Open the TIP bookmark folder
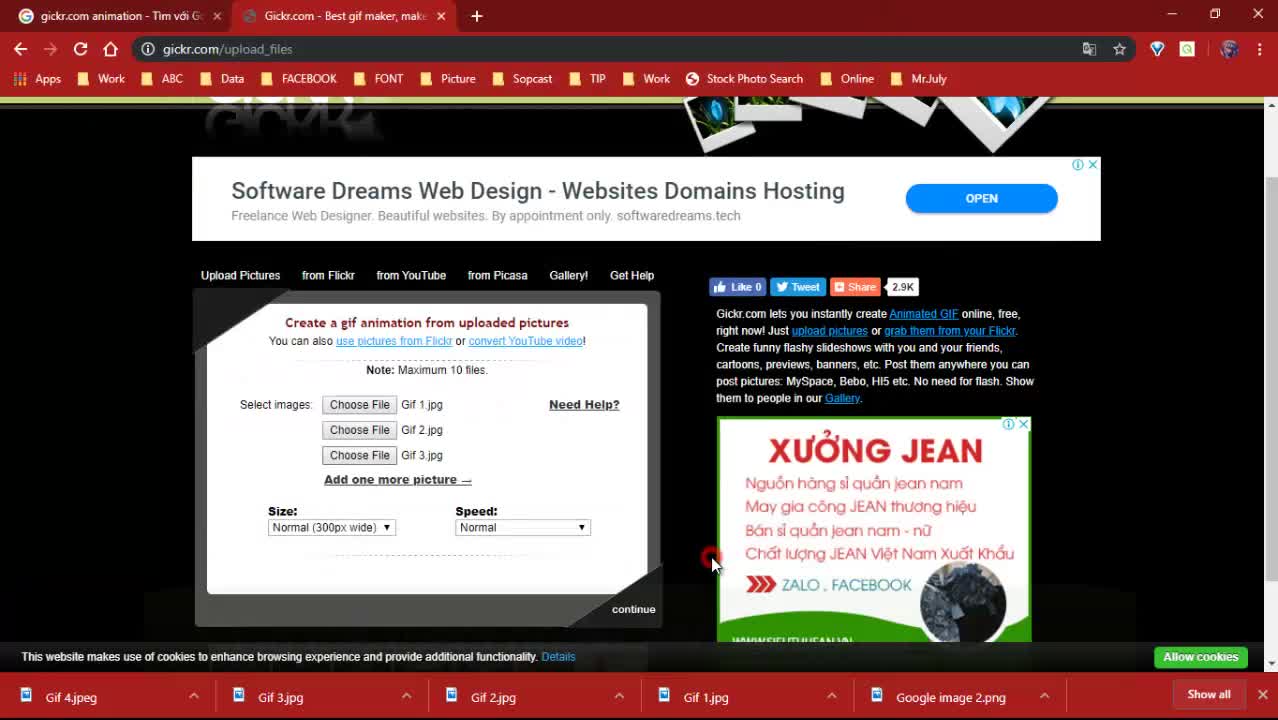This screenshot has width=1278, height=720. coord(587,79)
